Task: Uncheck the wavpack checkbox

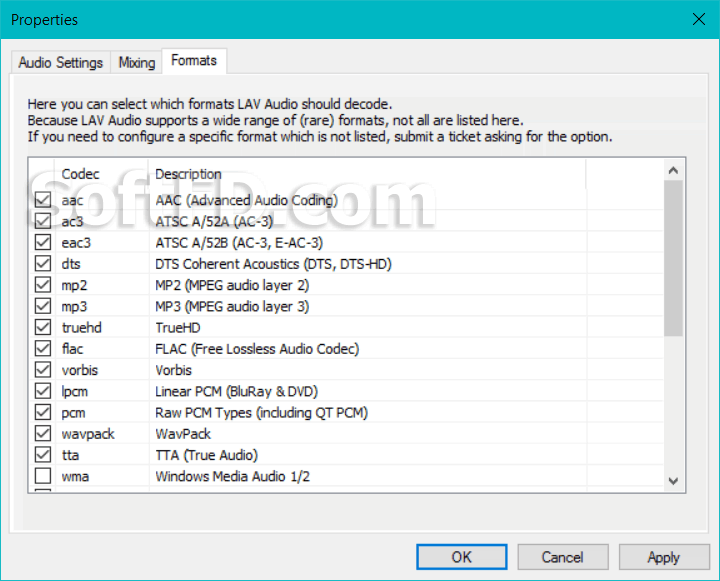Action: pyautogui.click(x=43, y=433)
